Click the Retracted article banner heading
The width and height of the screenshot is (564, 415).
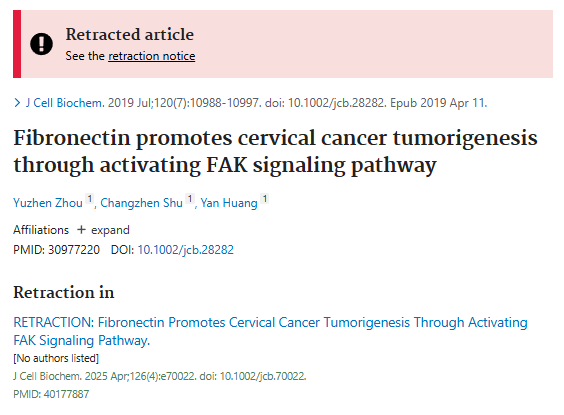coord(129,35)
